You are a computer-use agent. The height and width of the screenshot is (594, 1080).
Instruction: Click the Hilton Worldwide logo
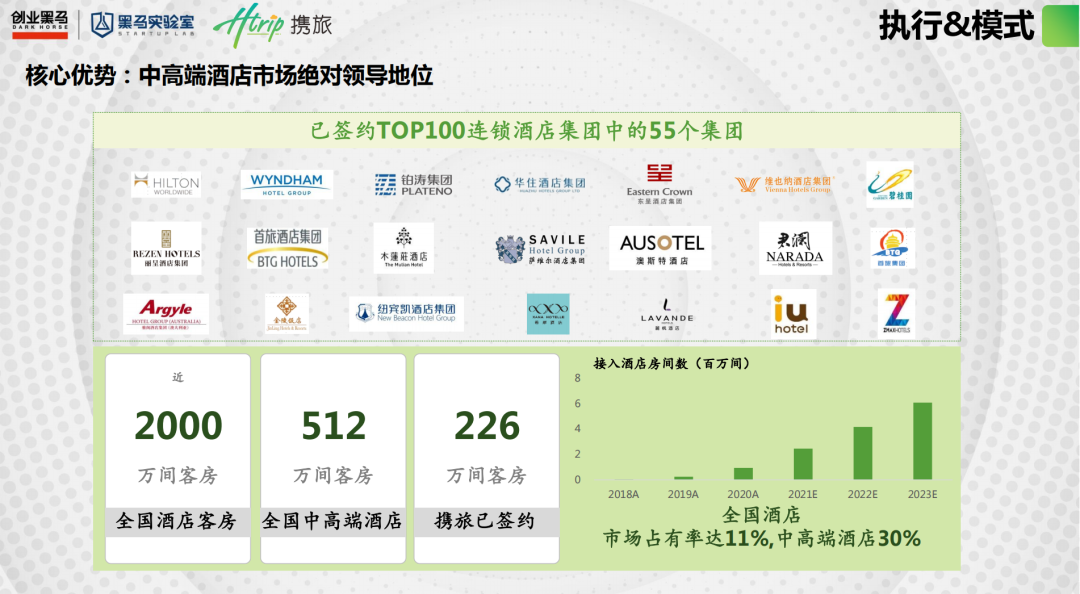[x=166, y=184]
